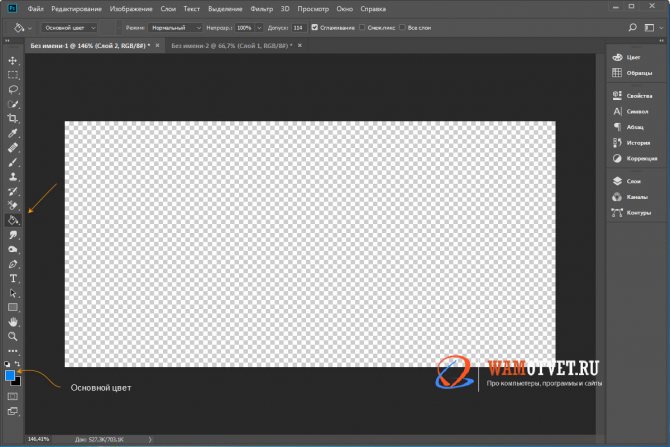The width and height of the screenshot is (670, 447).
Task: Toggle Quick Mask mode
Action: point(13,397)
